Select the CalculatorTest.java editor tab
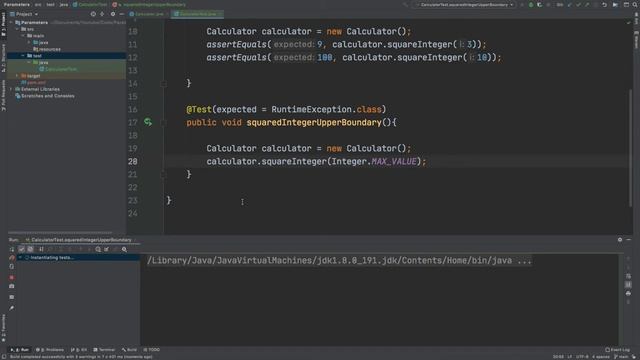640x360 pixels. (197, 14)
